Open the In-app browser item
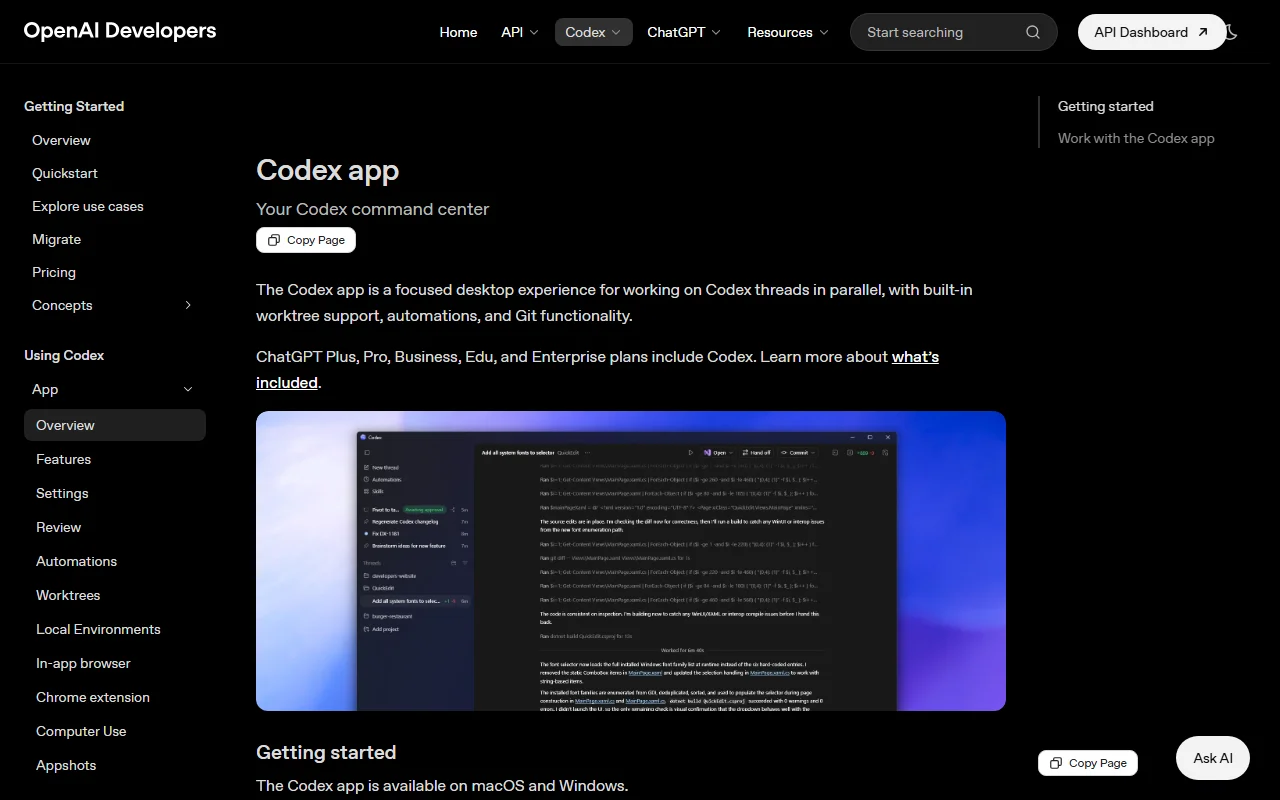 point(83,663)
